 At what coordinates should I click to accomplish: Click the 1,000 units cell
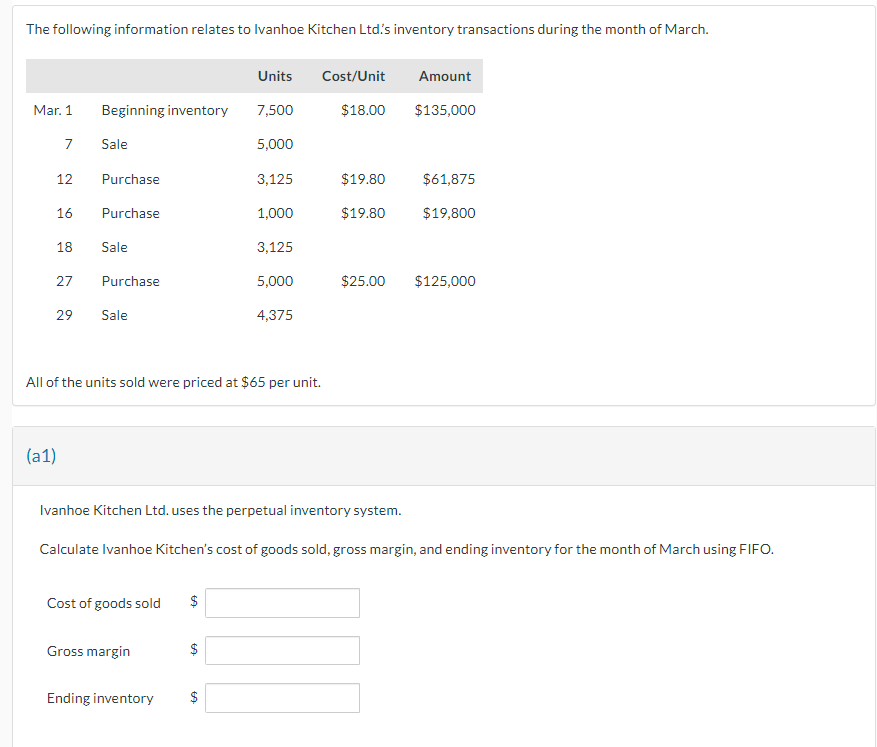click(275, 213)
